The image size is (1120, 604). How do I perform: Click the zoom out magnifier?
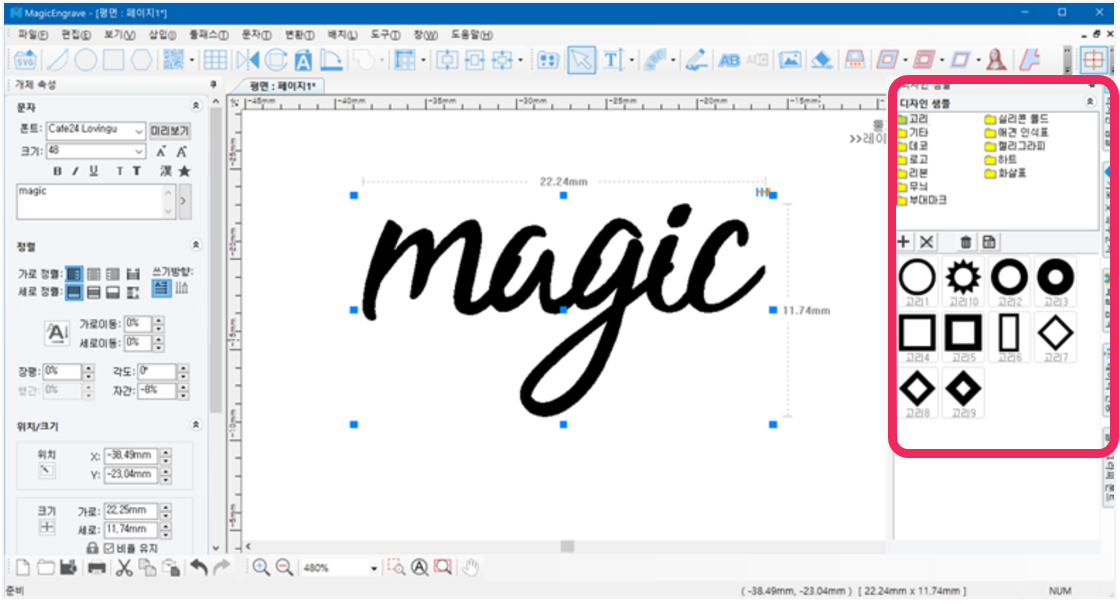(284, 568)
